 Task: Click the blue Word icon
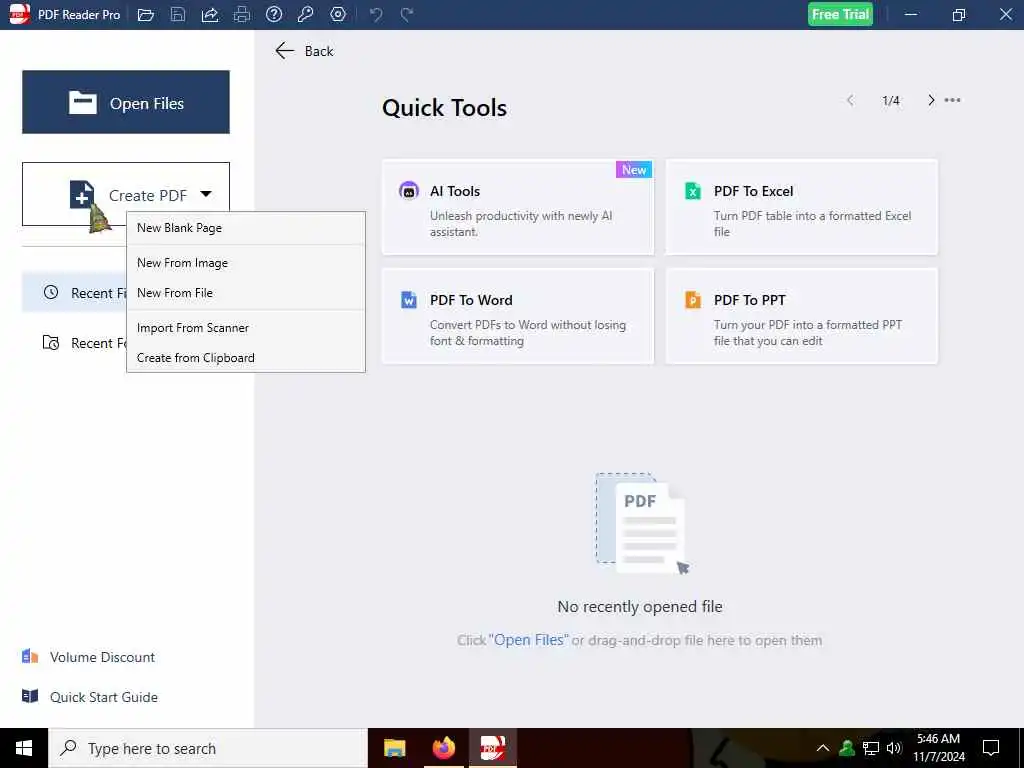409,300
